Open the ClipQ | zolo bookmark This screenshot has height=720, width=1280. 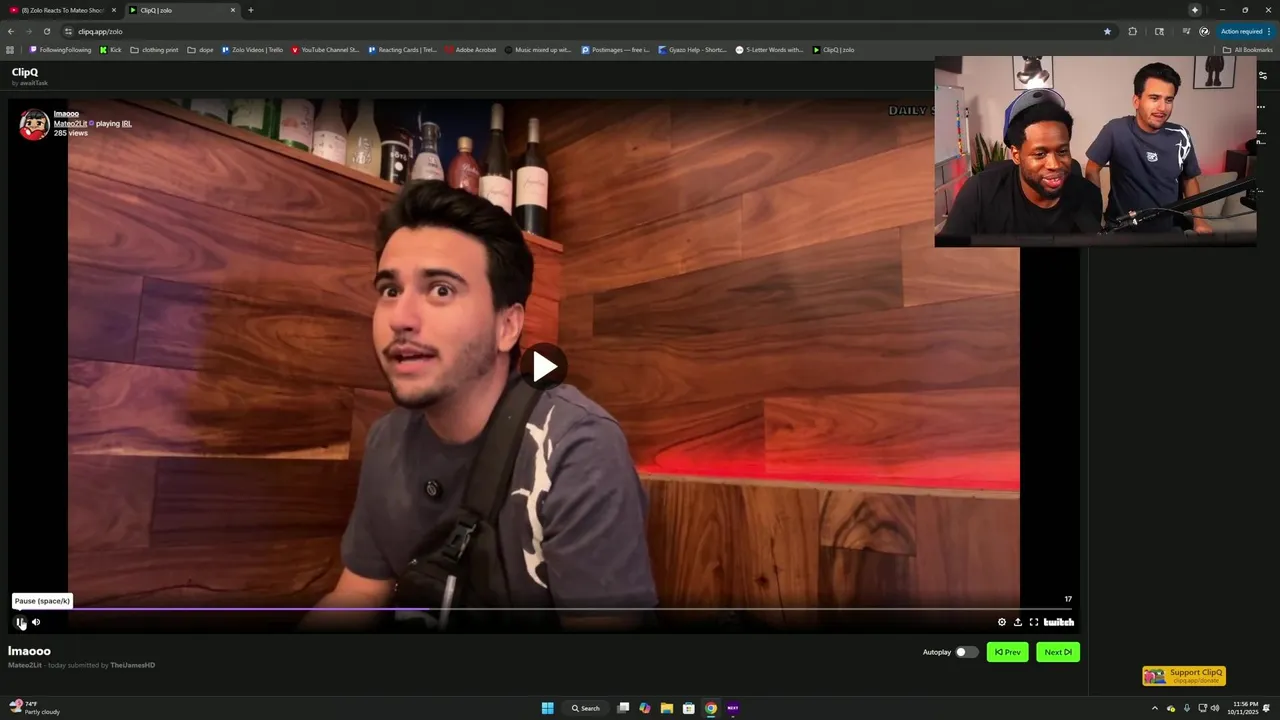tap(833, 49)
